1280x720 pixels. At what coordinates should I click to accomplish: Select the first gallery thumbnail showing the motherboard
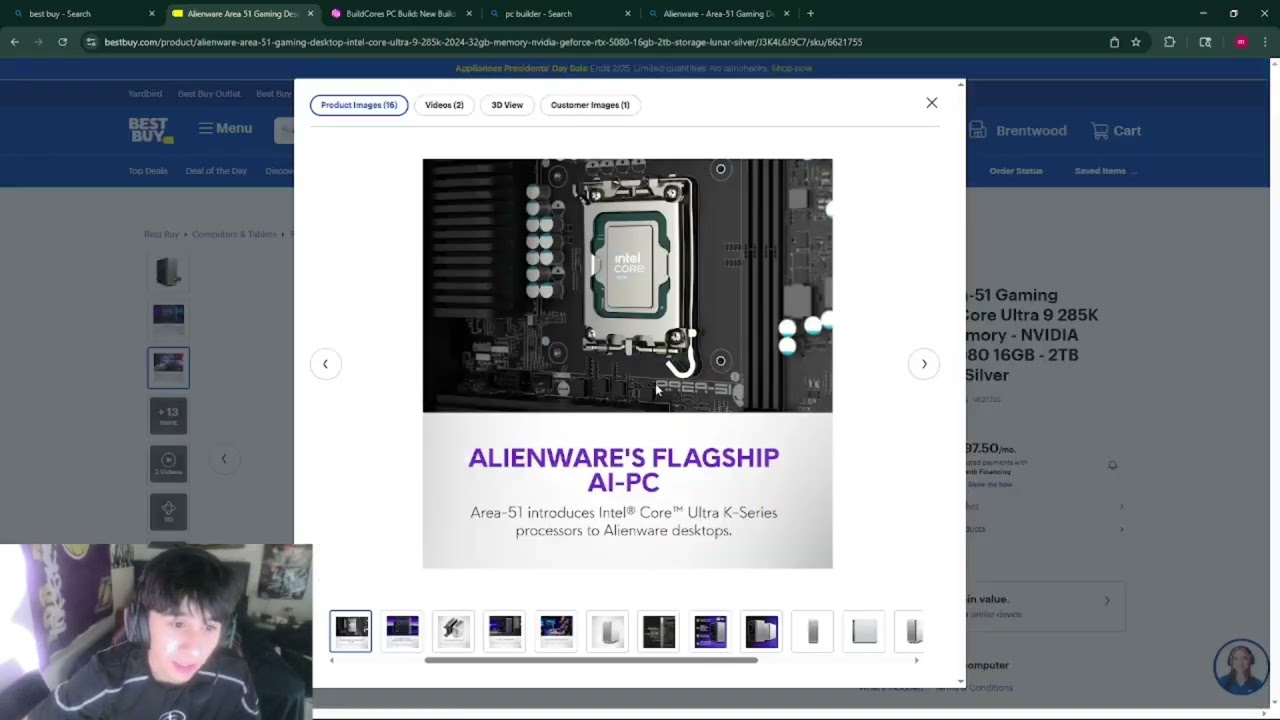(351, 631)
